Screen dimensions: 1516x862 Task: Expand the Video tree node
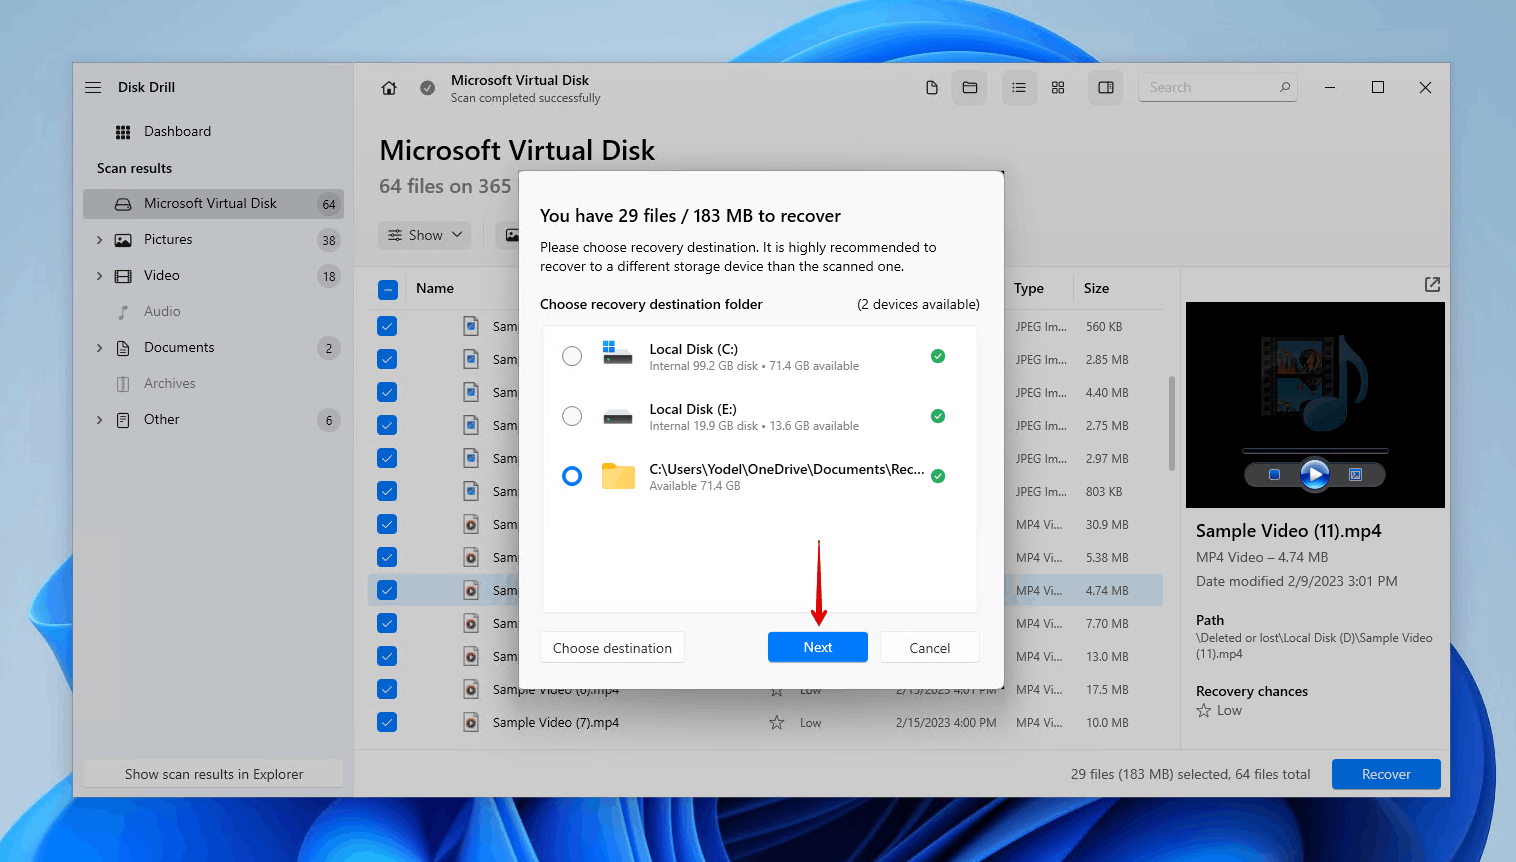click(x=99, y=276)
